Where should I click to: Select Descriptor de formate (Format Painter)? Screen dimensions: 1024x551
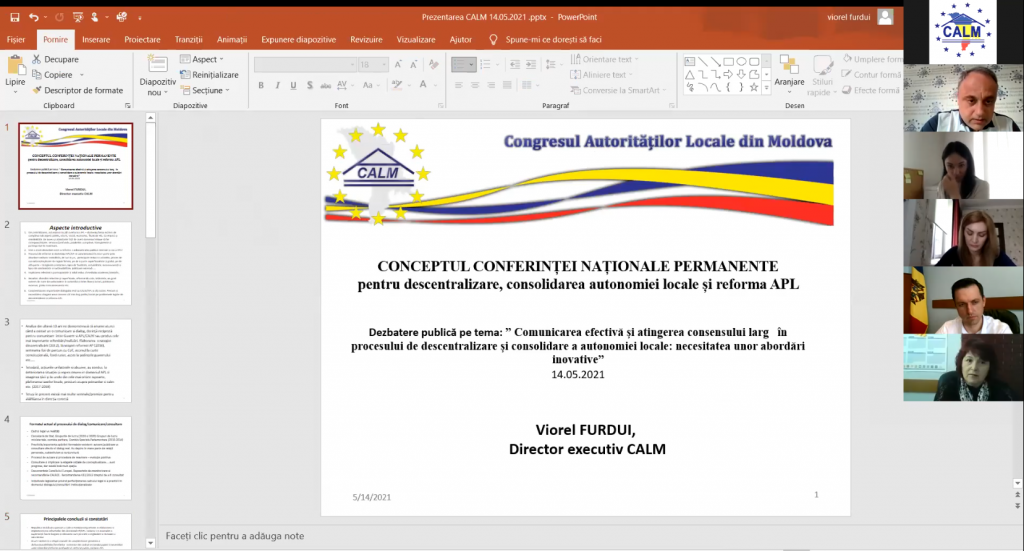(78, 90)
